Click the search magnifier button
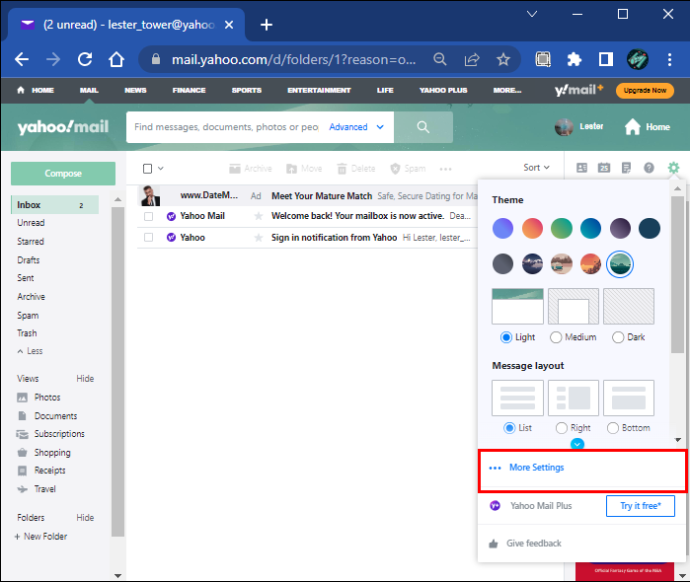690x582 pixels. tap(423, 127)
